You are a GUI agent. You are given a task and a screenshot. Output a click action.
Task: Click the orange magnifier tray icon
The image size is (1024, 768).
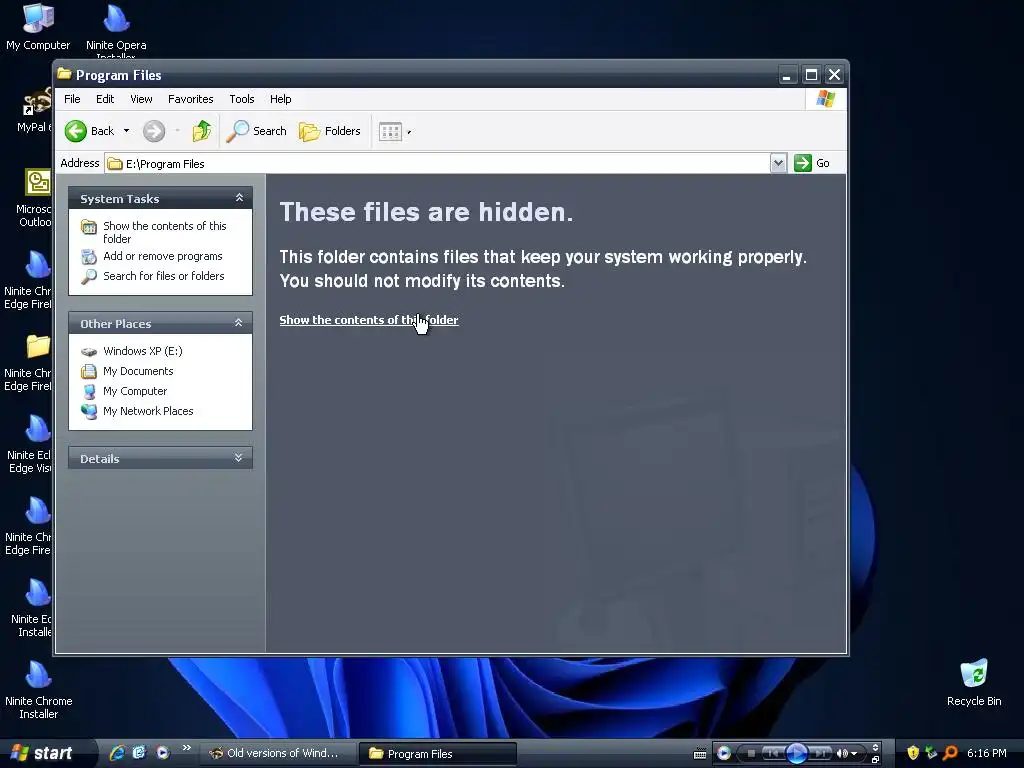[950, 753]
